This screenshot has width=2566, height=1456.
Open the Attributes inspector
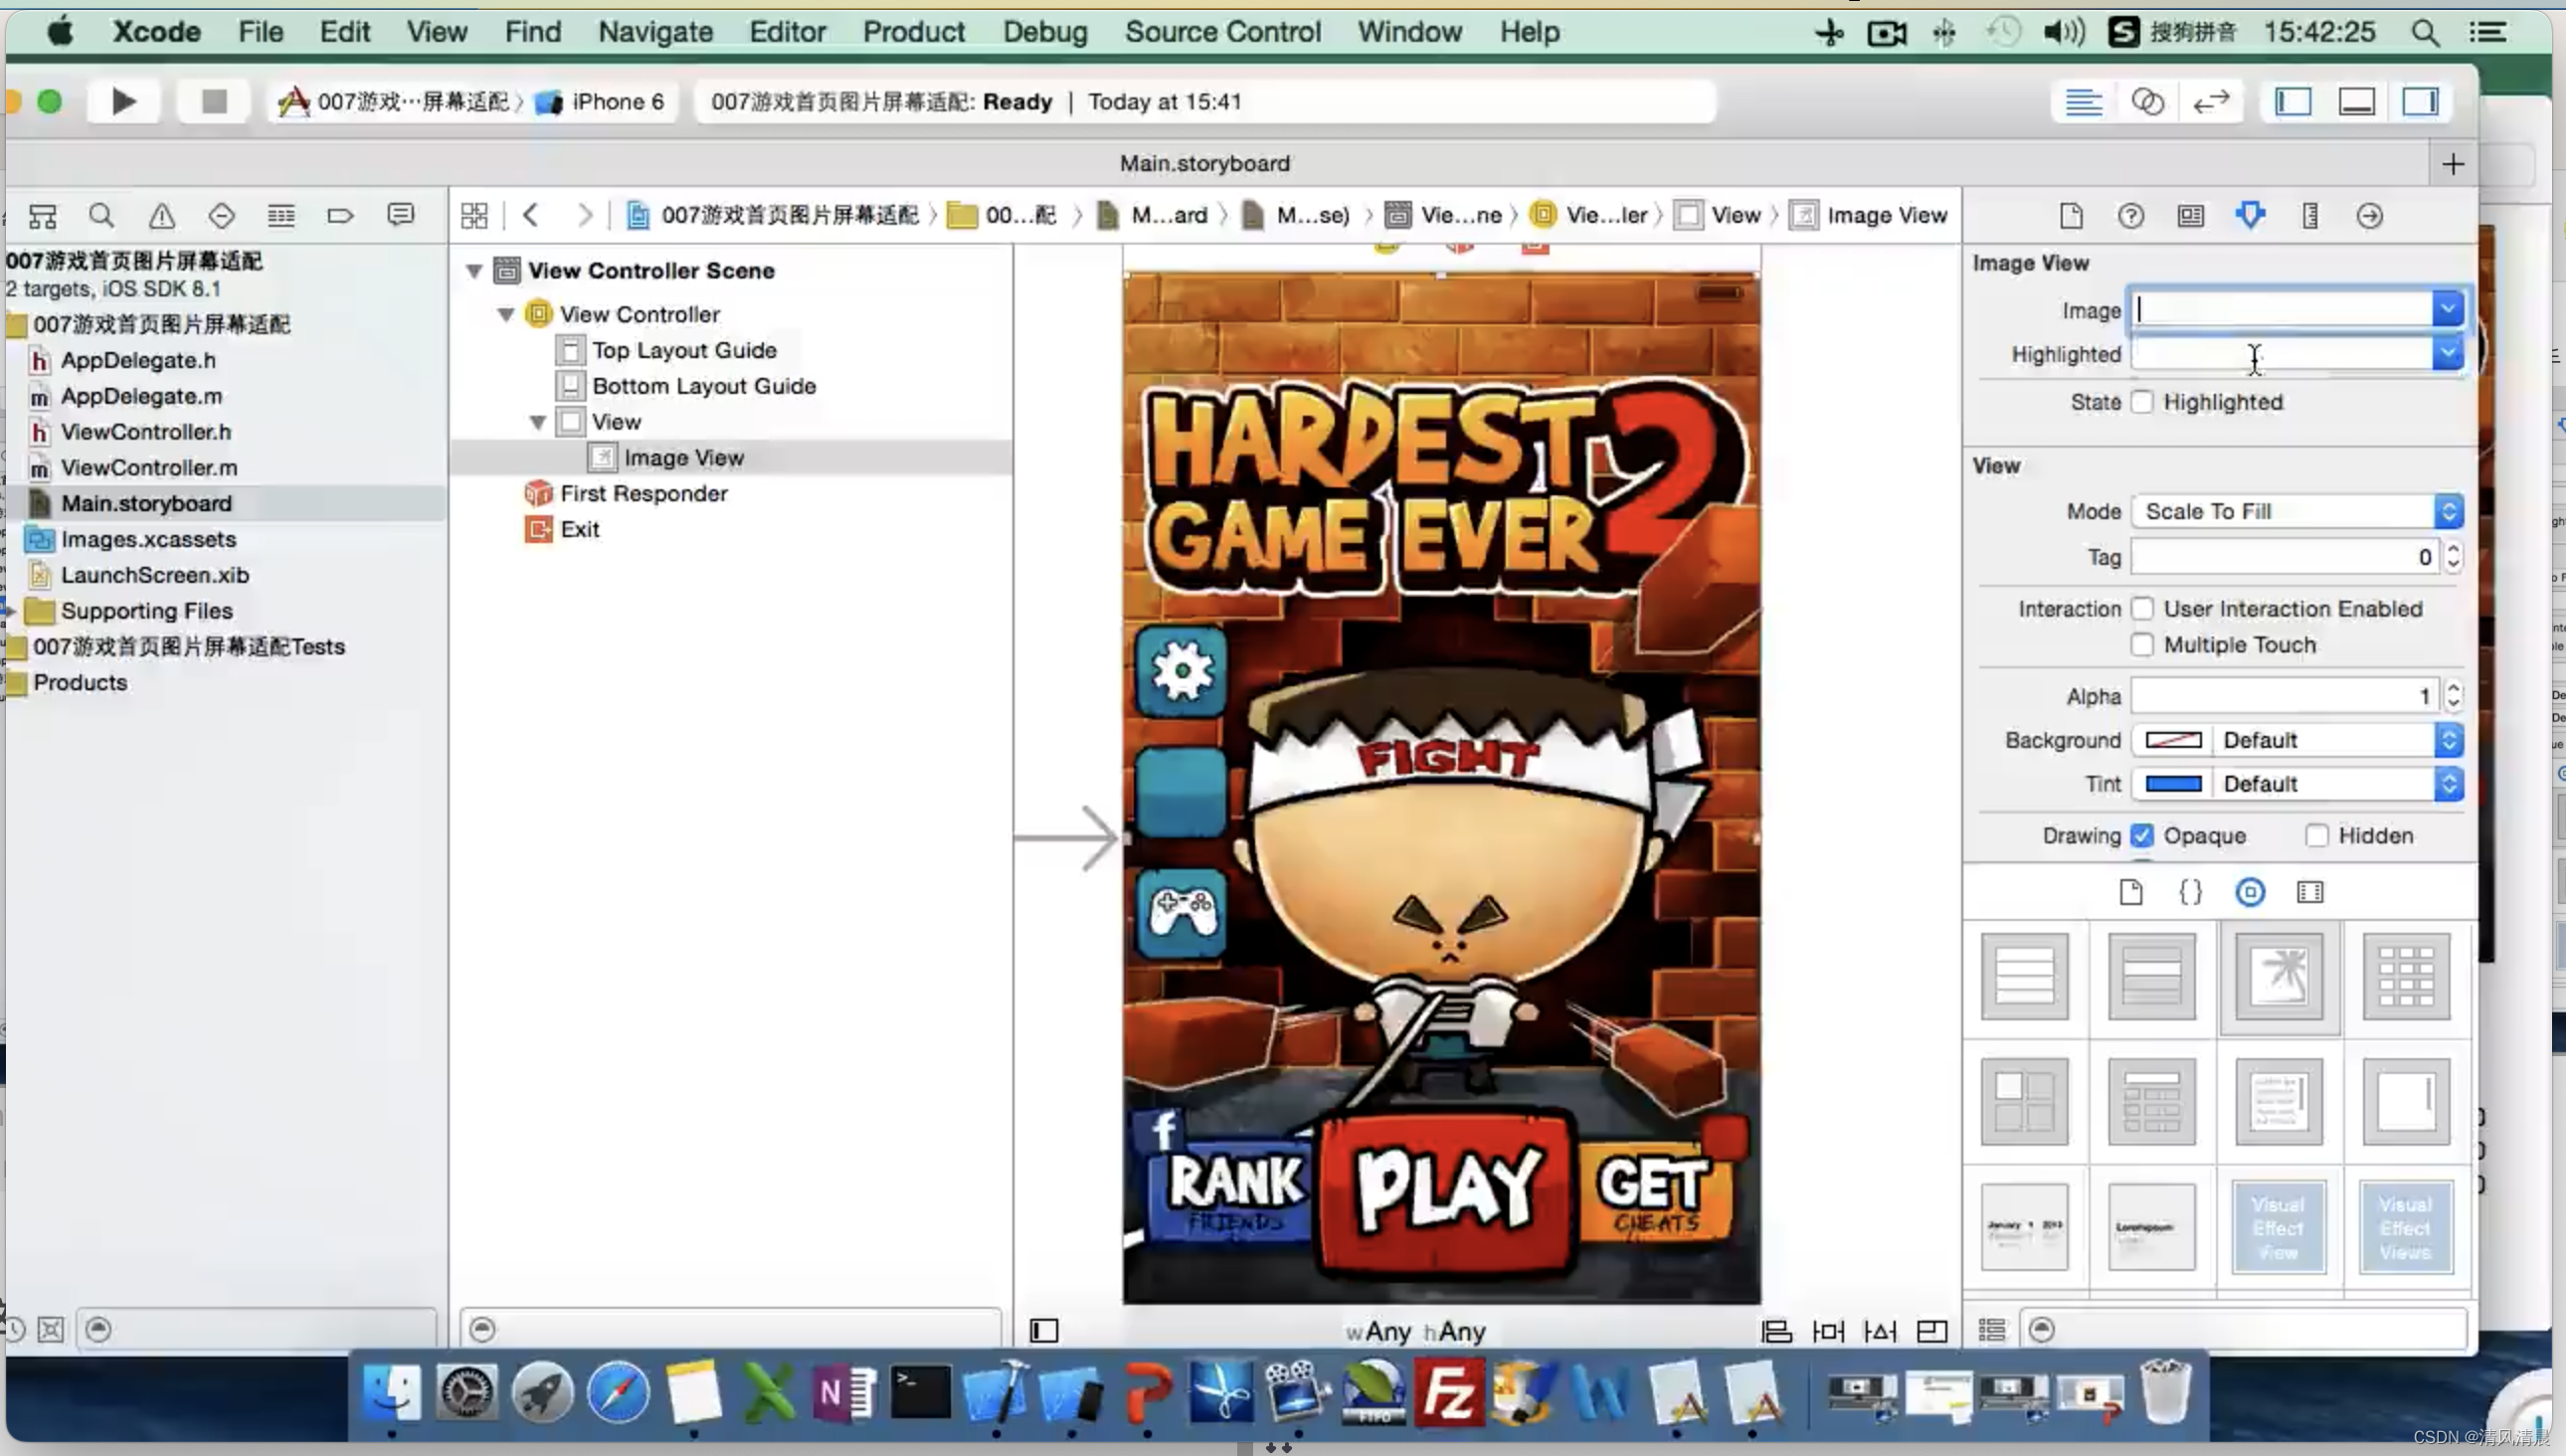point(2250,216)
